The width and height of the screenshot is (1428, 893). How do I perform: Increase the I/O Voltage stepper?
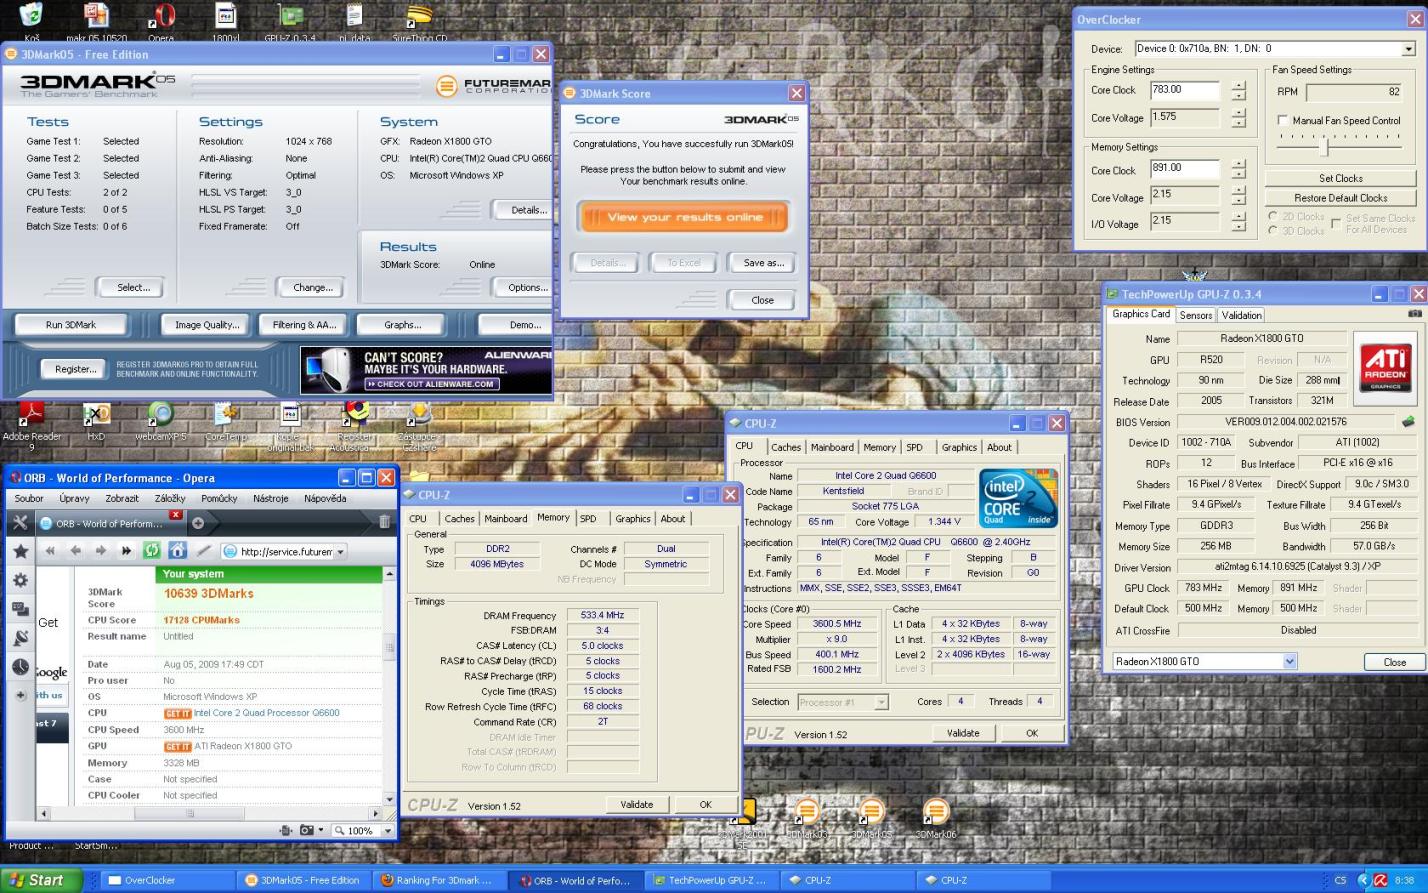pyautogui.click(x=1239, y=215)
